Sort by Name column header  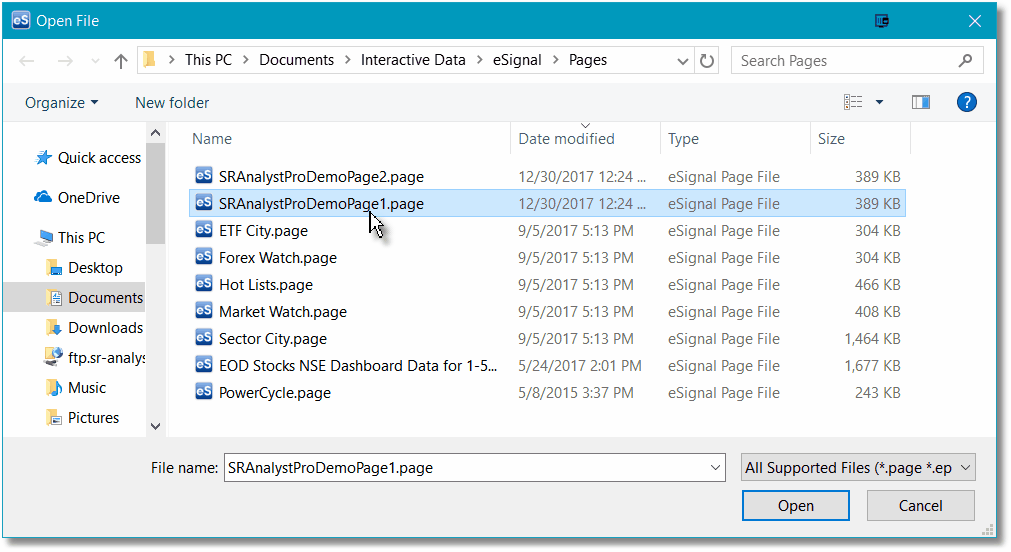click(212, 139)
